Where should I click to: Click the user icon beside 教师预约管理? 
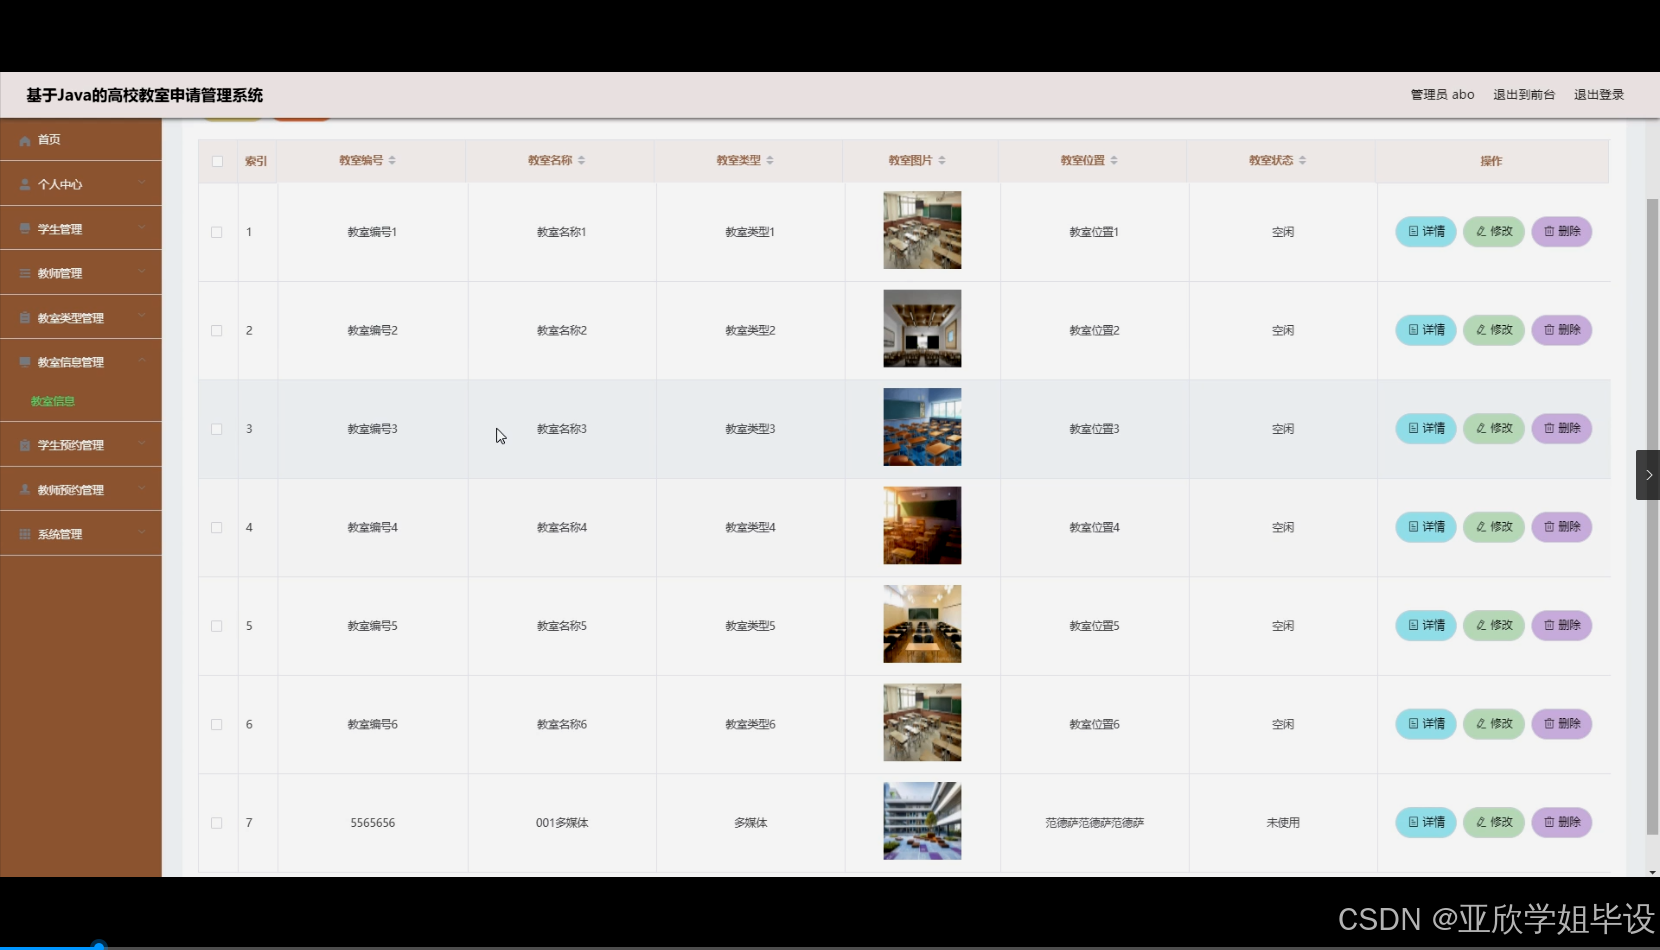coord(25,490)
